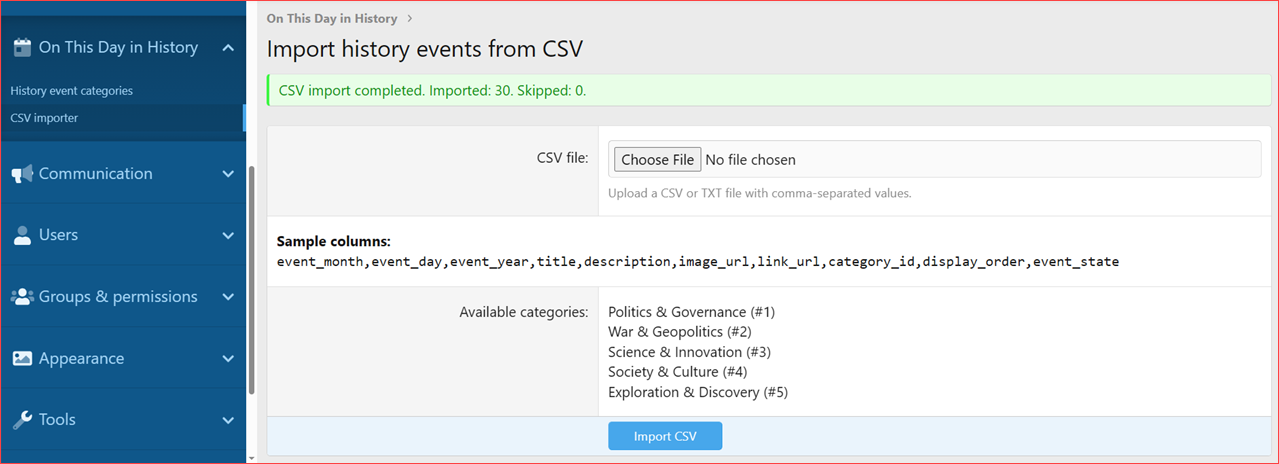Open the On This Day in History menu

pyautogui.click(x=118, y=47)
